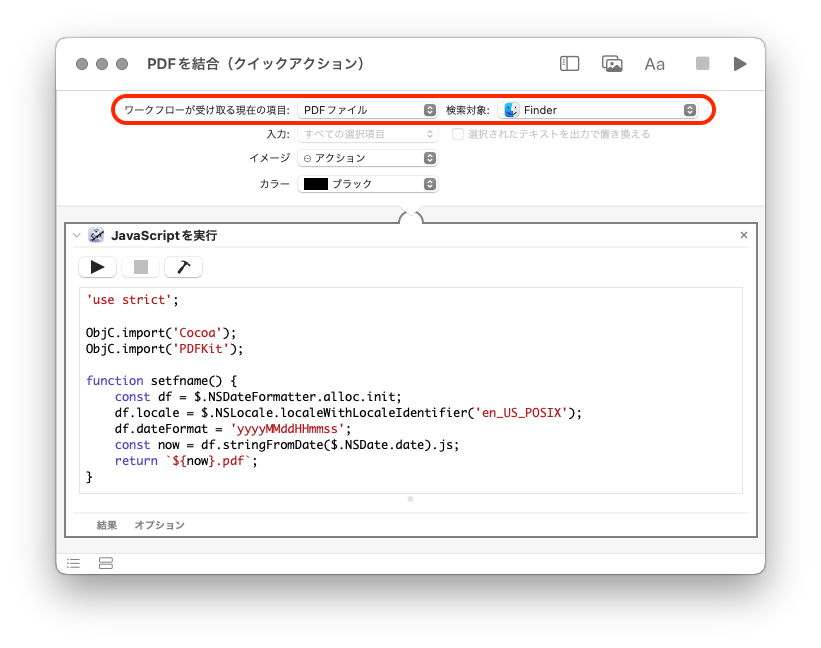Click the ObjC.import('Cocoa') line
Screen dimensions: 821x648
[161, 333]
